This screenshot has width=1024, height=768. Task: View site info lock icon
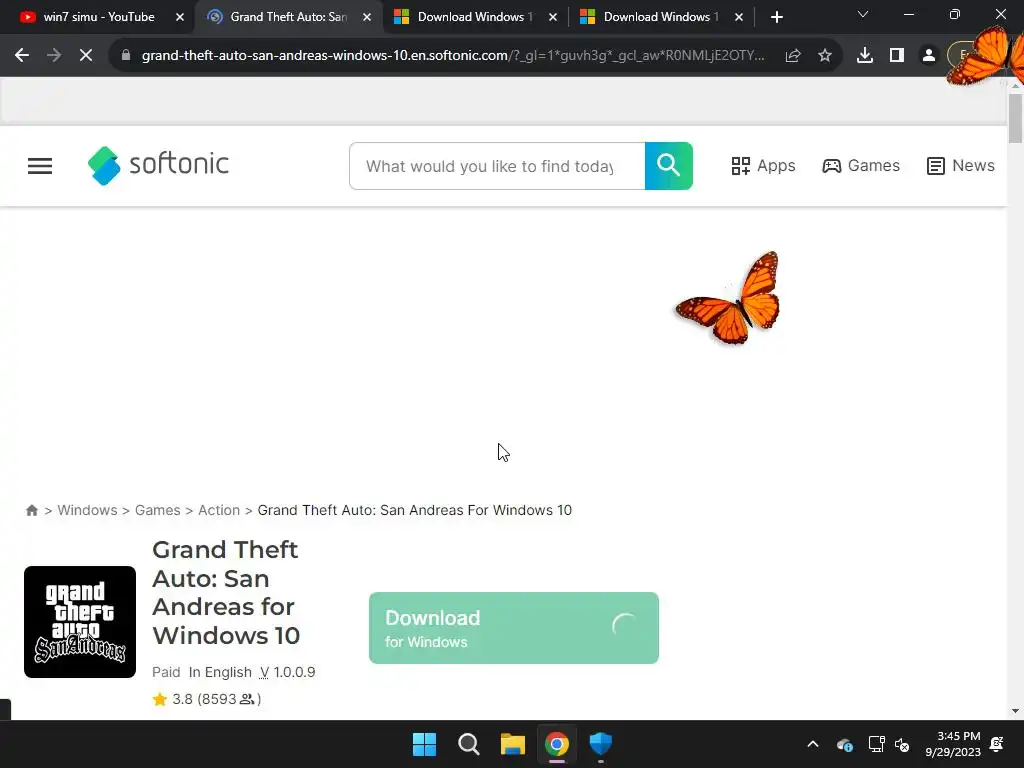click(x=126, y=56)
